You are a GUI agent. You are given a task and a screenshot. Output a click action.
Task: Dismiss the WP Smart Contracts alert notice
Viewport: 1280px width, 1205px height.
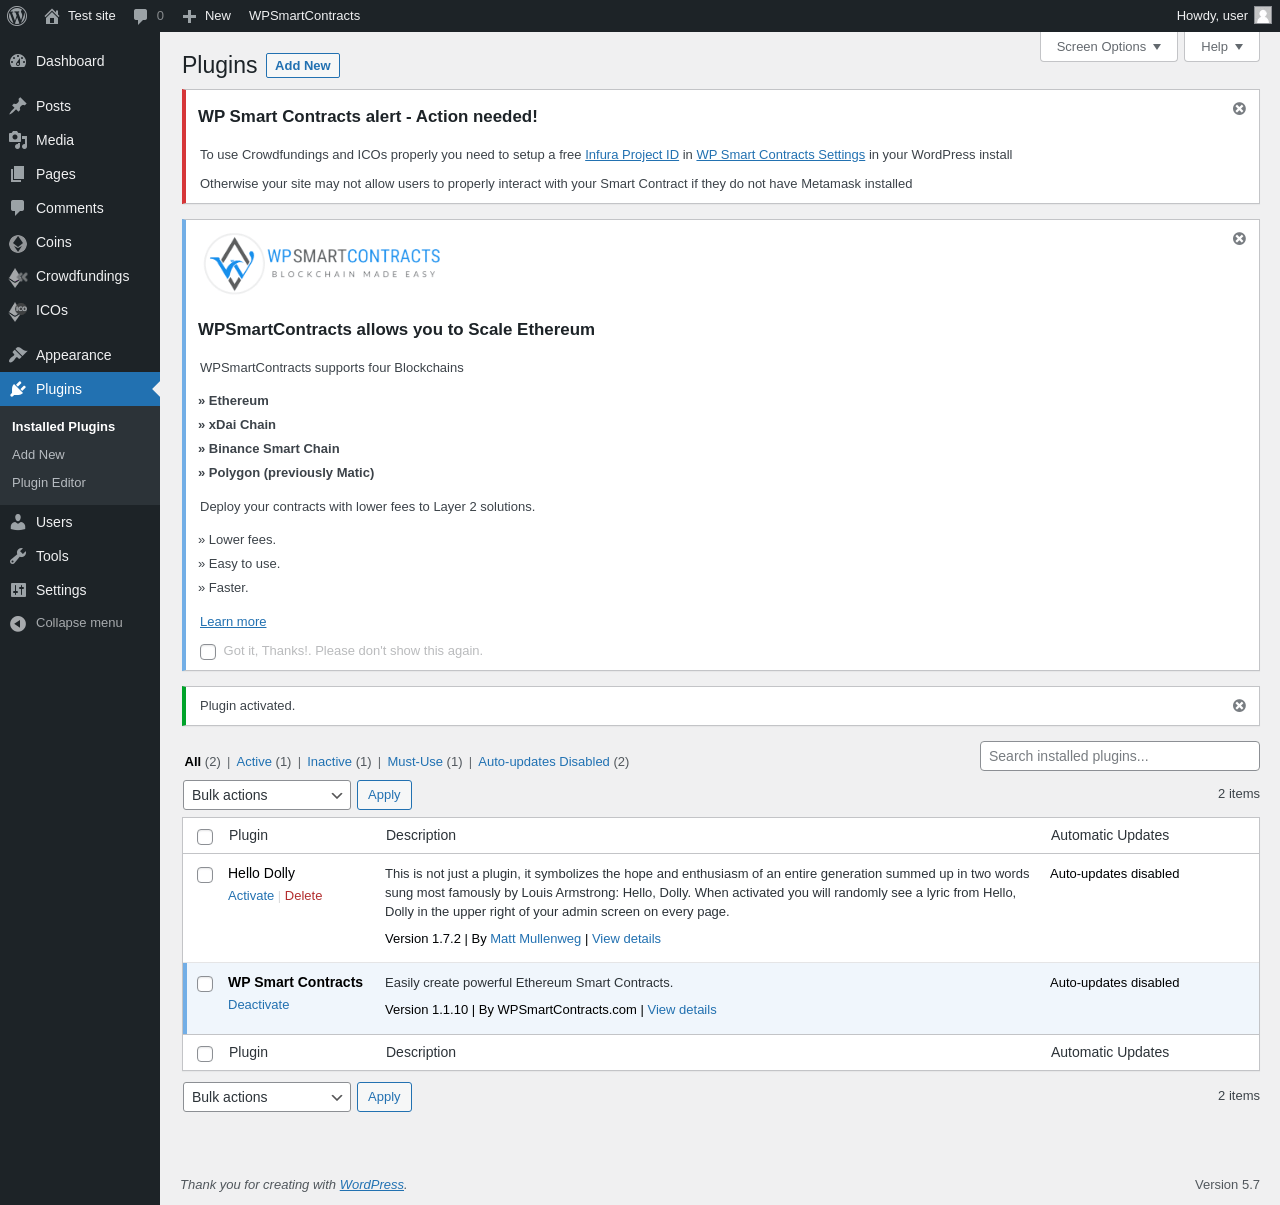[1239, 108]
